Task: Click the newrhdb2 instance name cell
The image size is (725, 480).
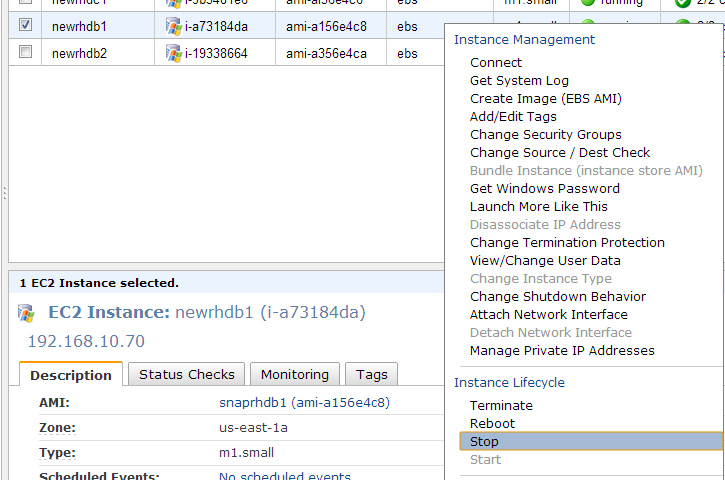Action: (x=80, y=53)
